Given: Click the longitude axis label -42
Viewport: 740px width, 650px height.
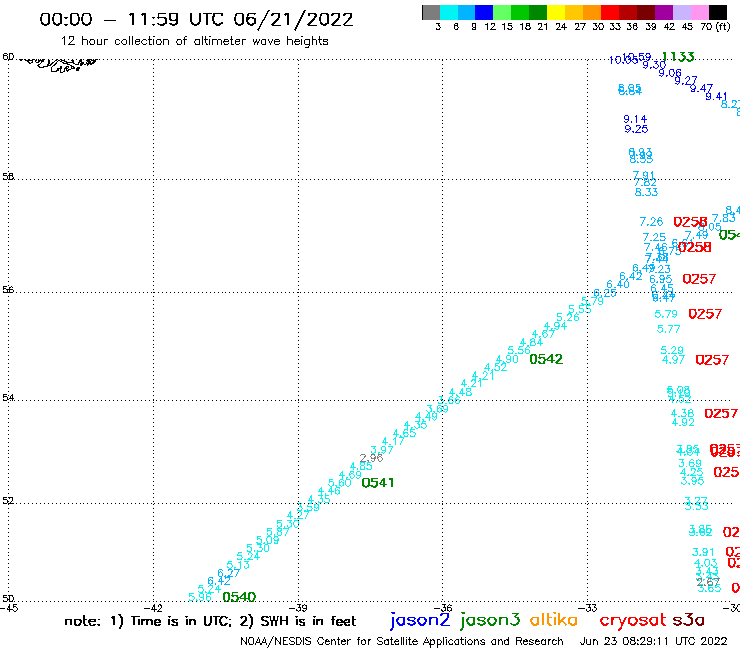Looking at the screenshot, I should (153, 608).
